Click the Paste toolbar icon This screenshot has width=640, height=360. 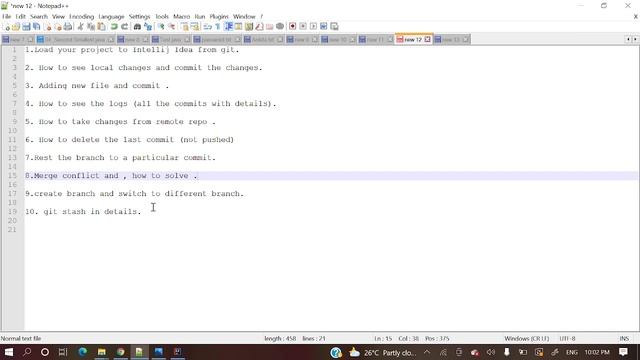(x=102, y=27)
